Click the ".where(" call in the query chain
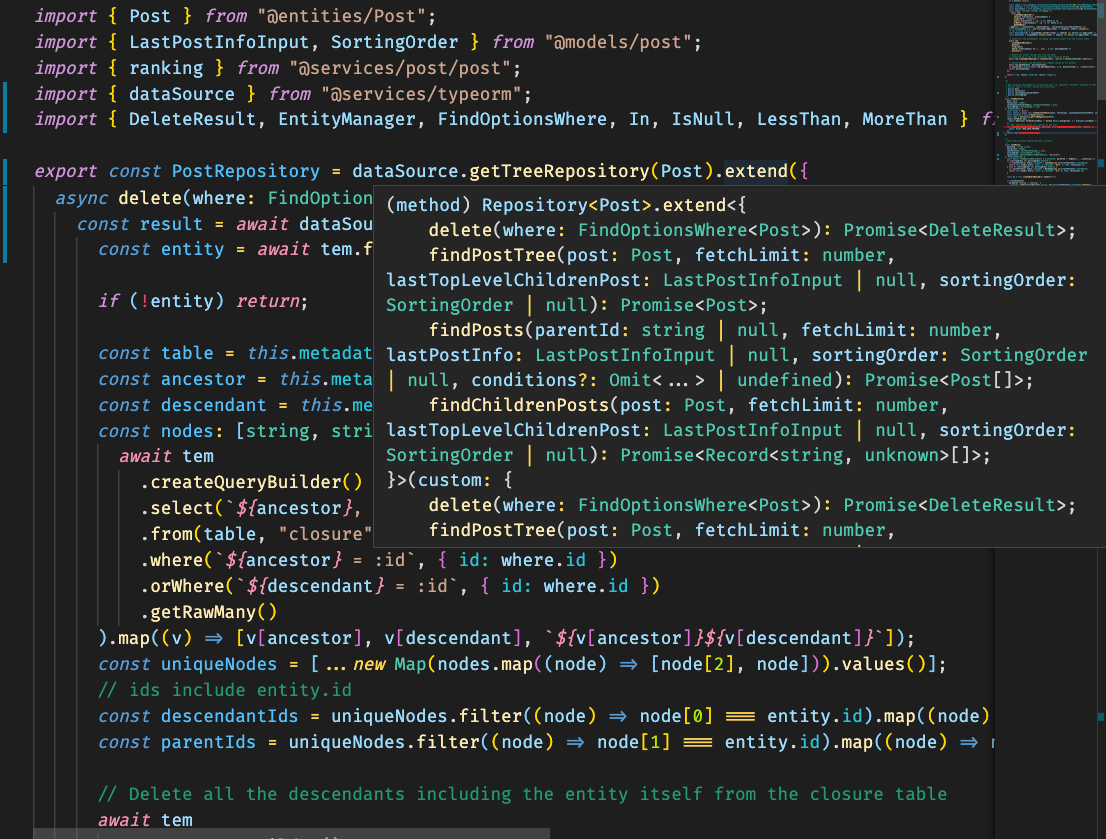 pyautogui.click(x=176, y=561)
